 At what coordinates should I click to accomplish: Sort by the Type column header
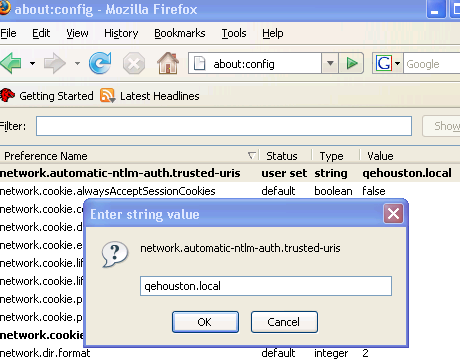point(336,156)
